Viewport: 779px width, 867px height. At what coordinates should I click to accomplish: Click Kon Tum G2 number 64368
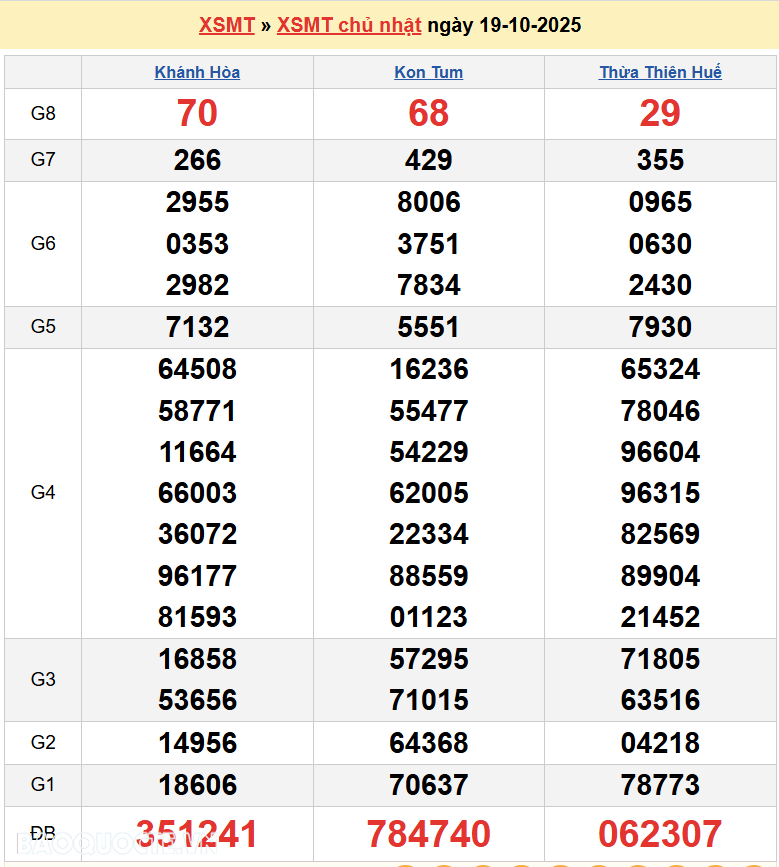pyautogui.click(x=428, y=743)
